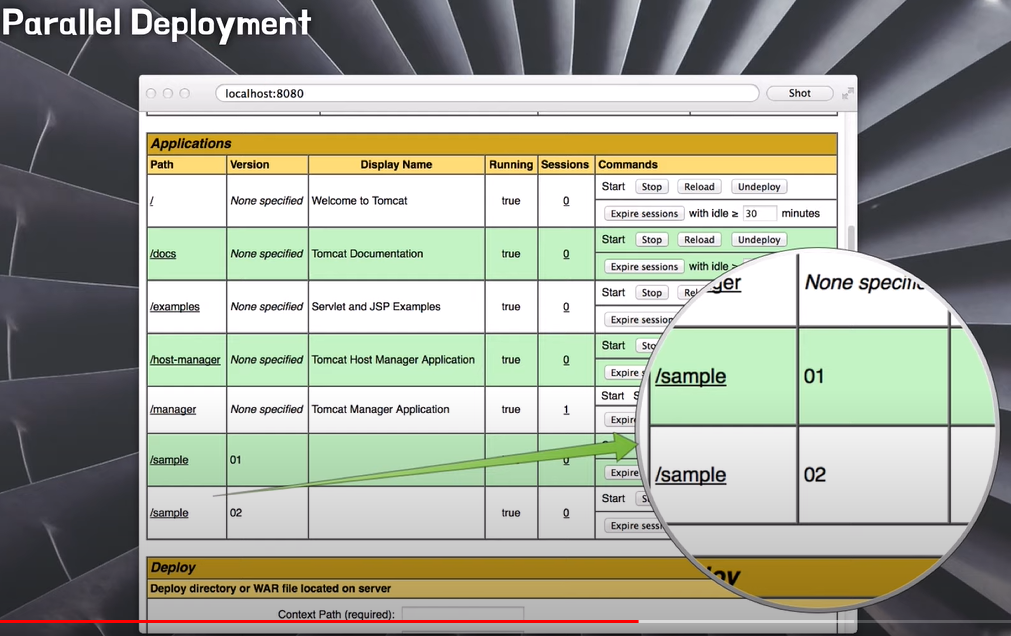Click Reload button in Welcome to Tomcat row
Screen dimensions: 1011x636
click(699, 186)
